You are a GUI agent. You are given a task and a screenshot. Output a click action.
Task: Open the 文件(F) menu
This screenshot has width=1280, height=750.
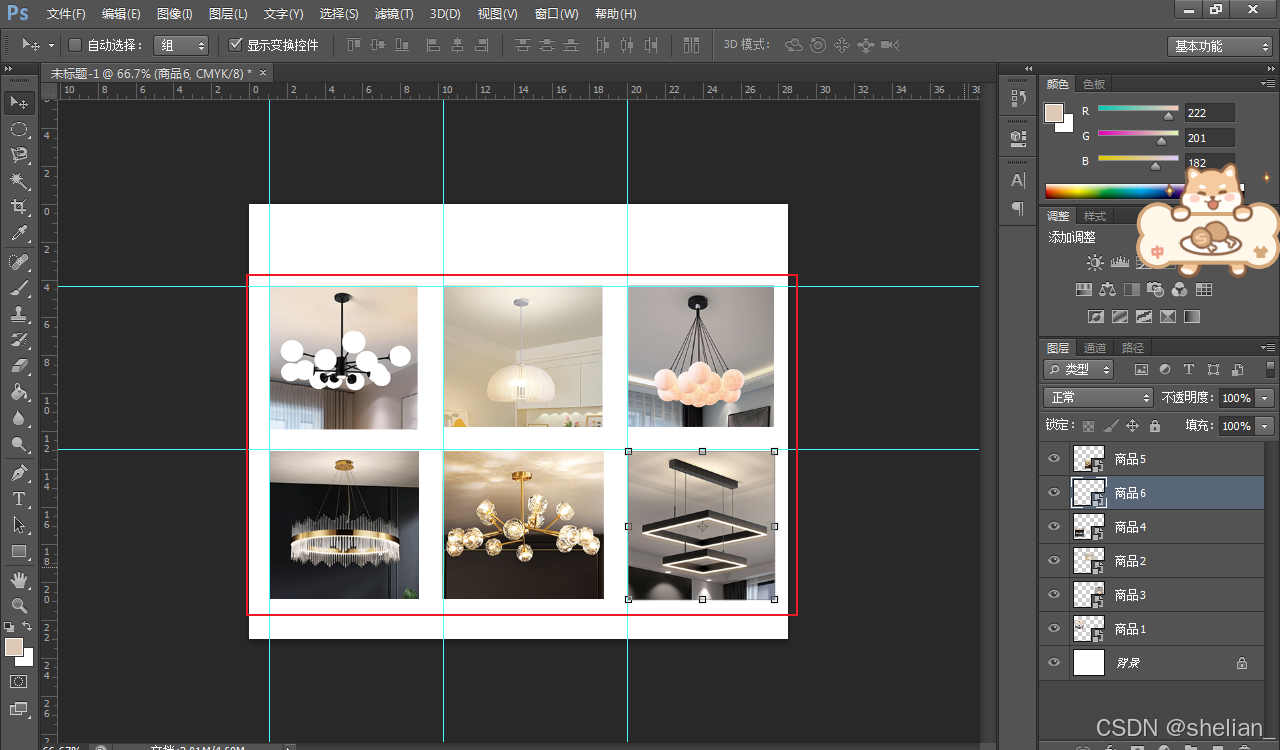click(66, 14)
